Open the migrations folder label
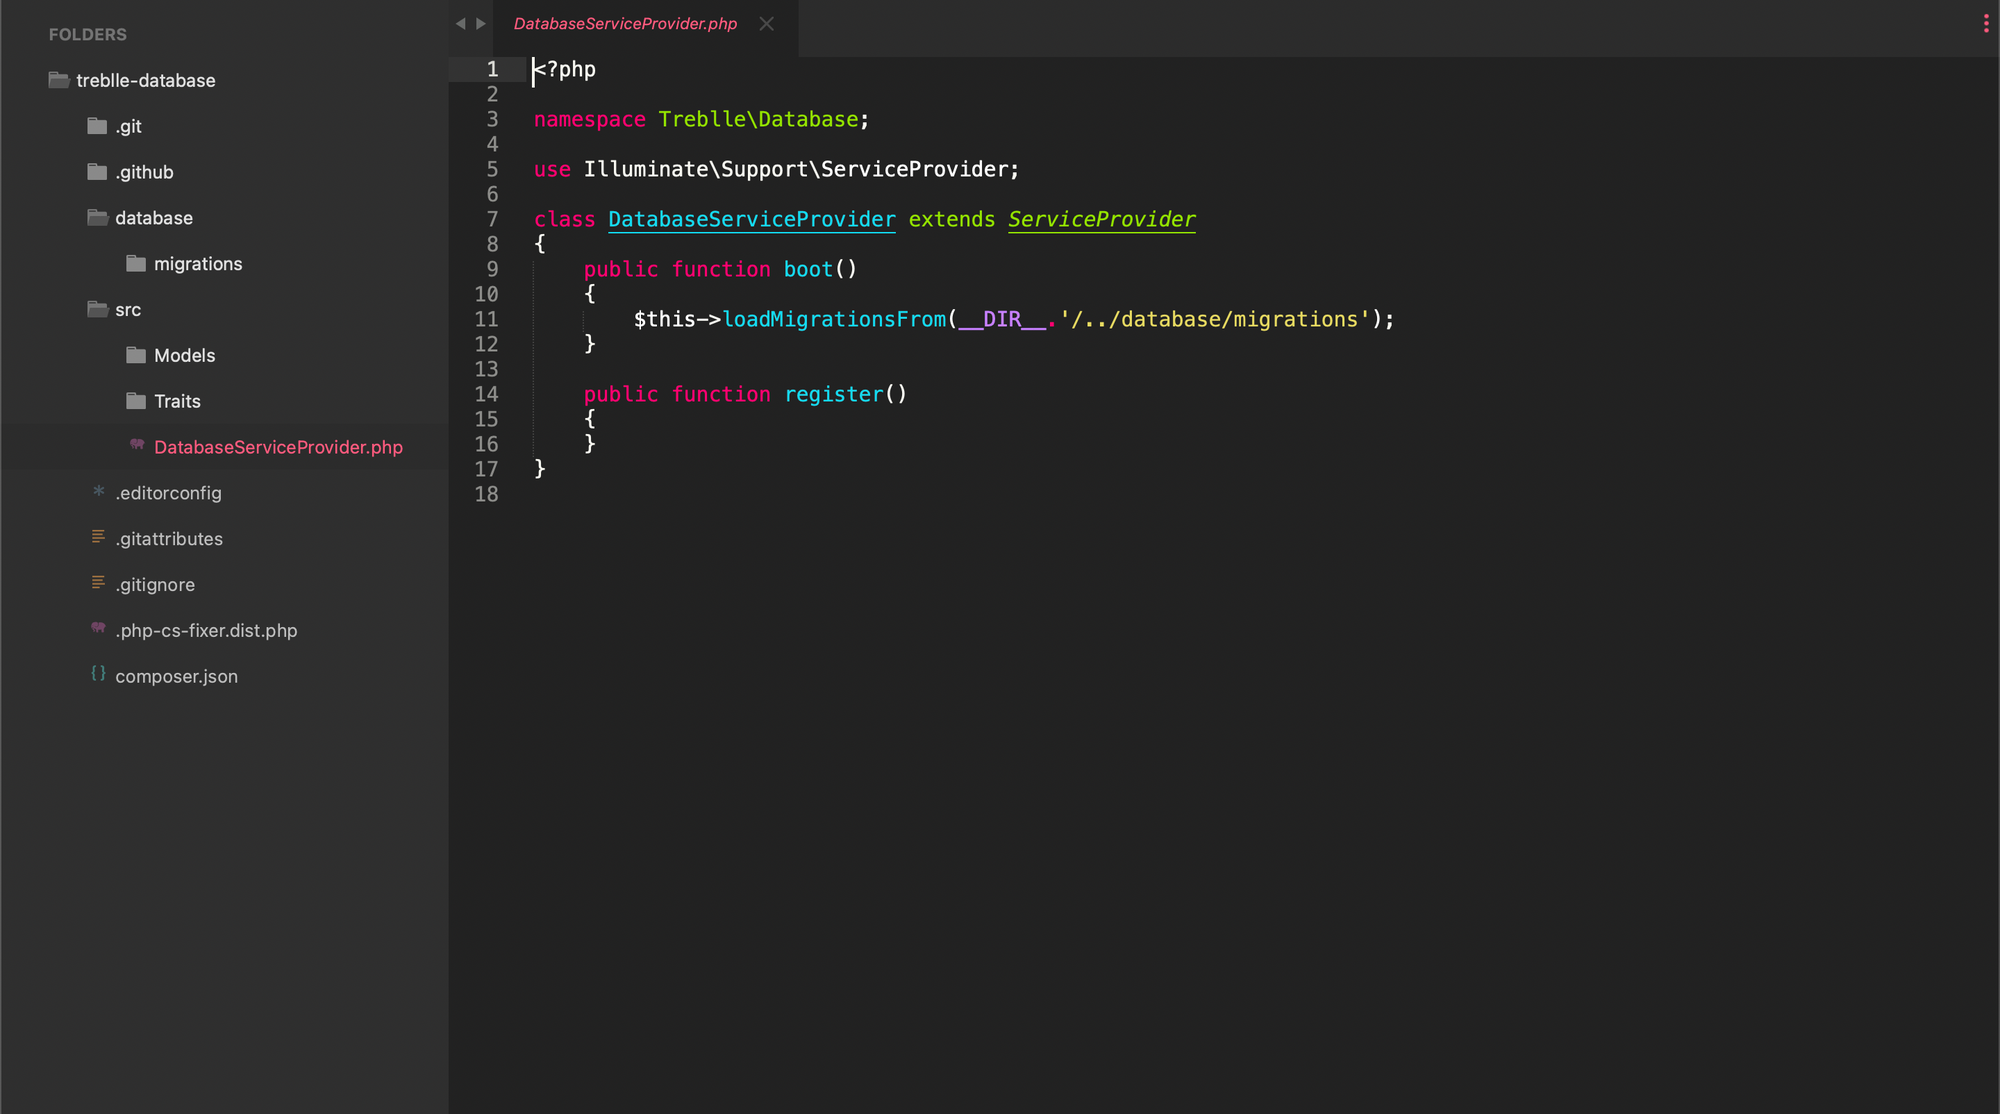Image resolution: width=2000 pixels, height=1114 pixels. tap(198, 264)
